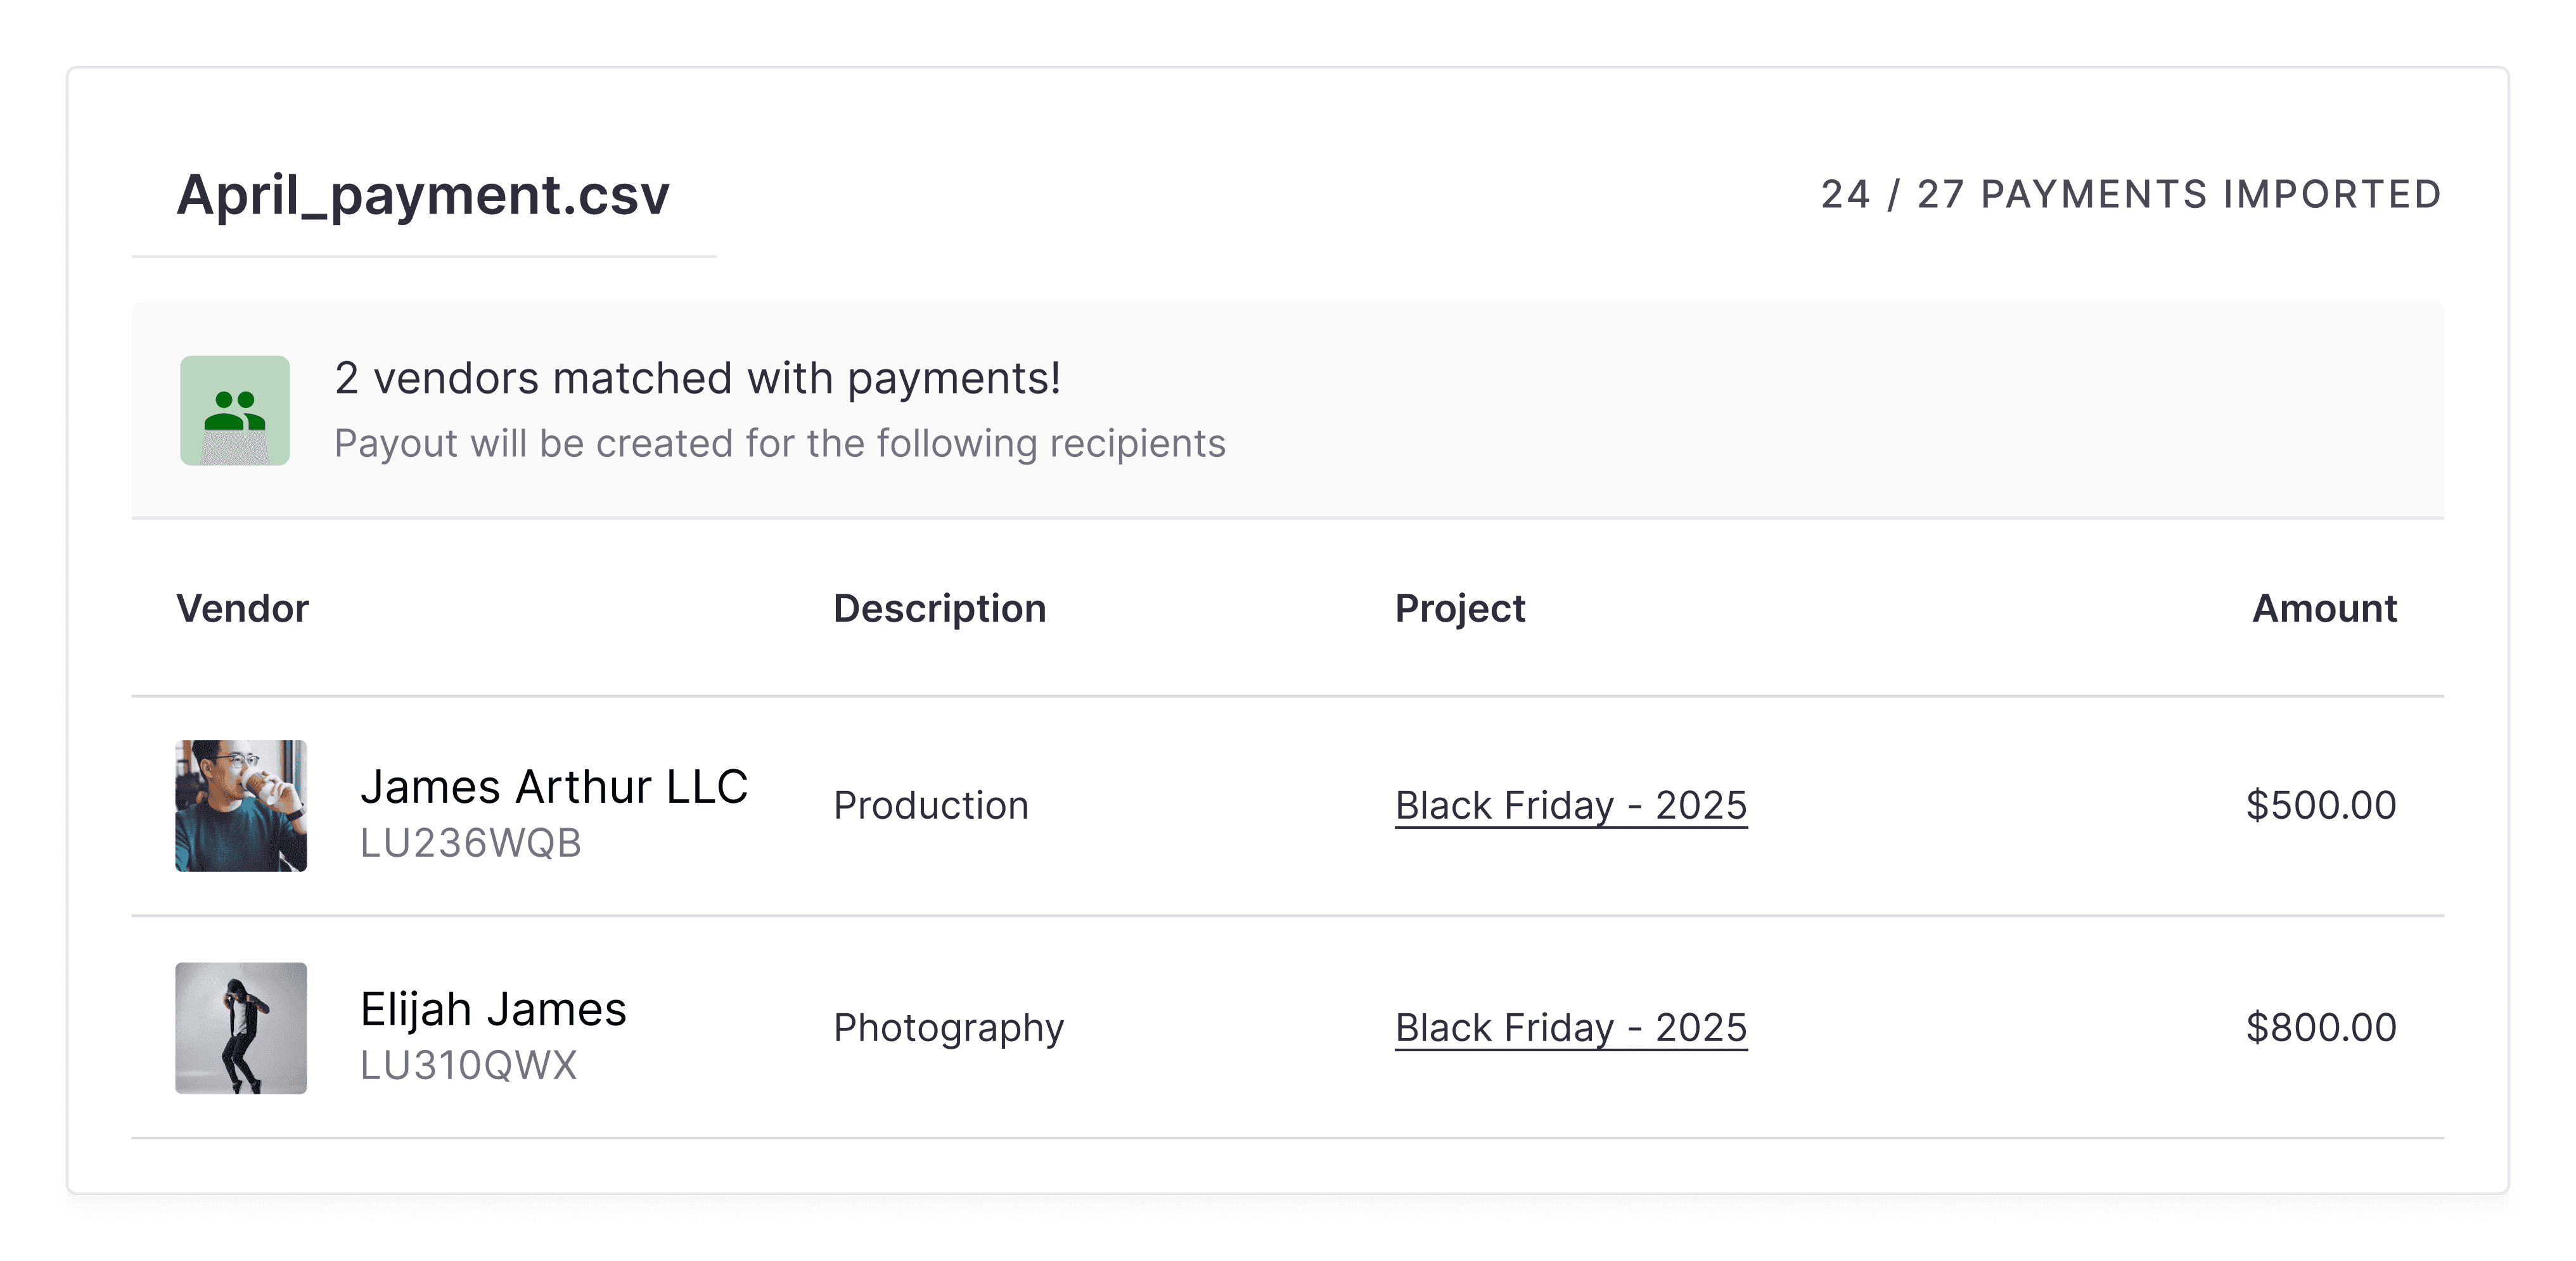Screen dimensions: 2576x1261
Task: Click the $800.00 amount
Action: tap(2321, 1027)
